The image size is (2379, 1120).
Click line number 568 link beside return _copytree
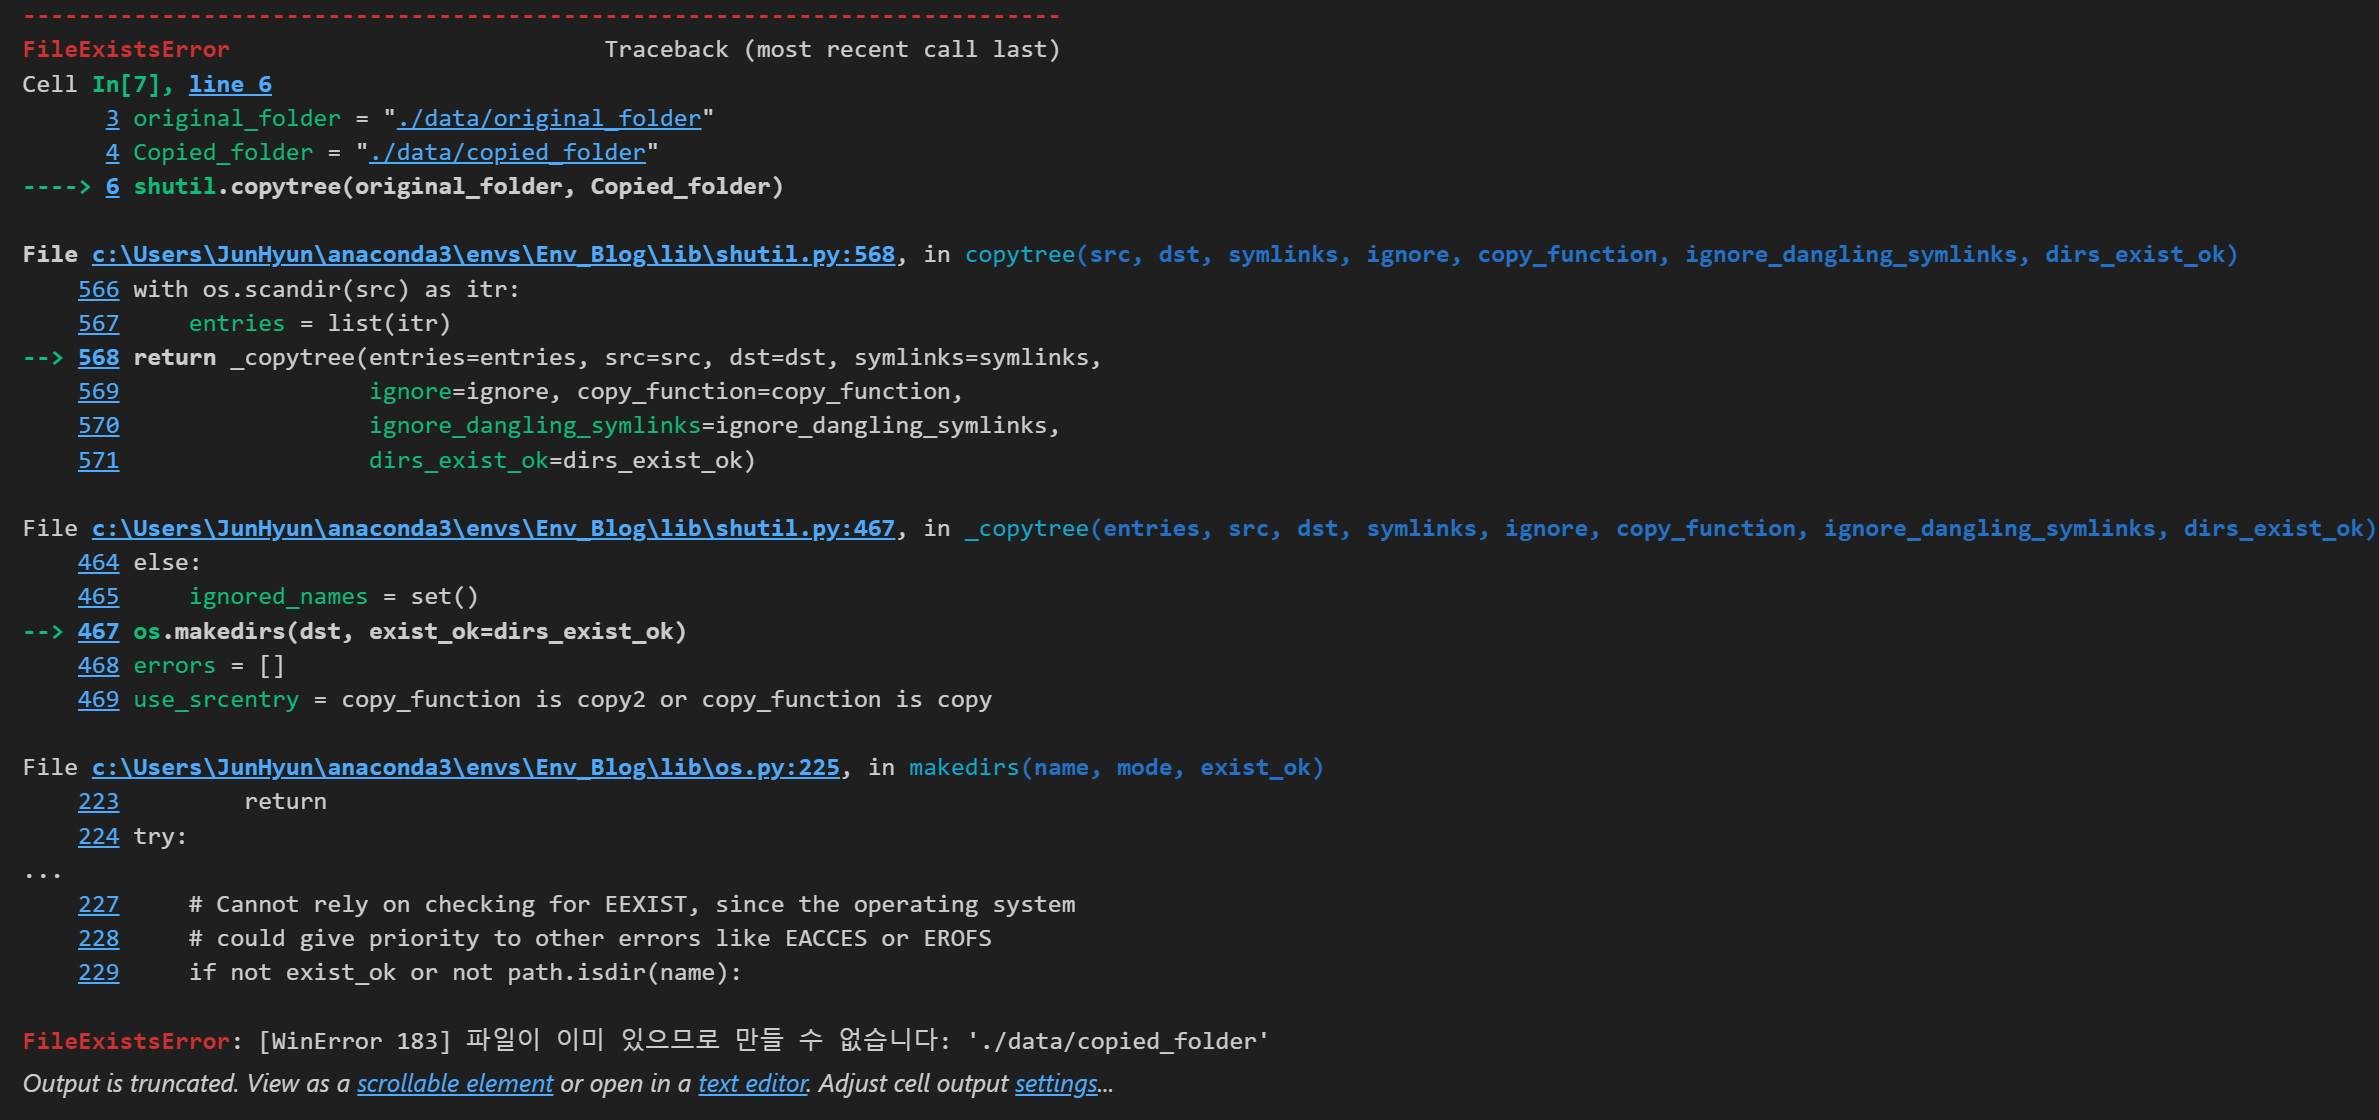(x=98, y=357)
